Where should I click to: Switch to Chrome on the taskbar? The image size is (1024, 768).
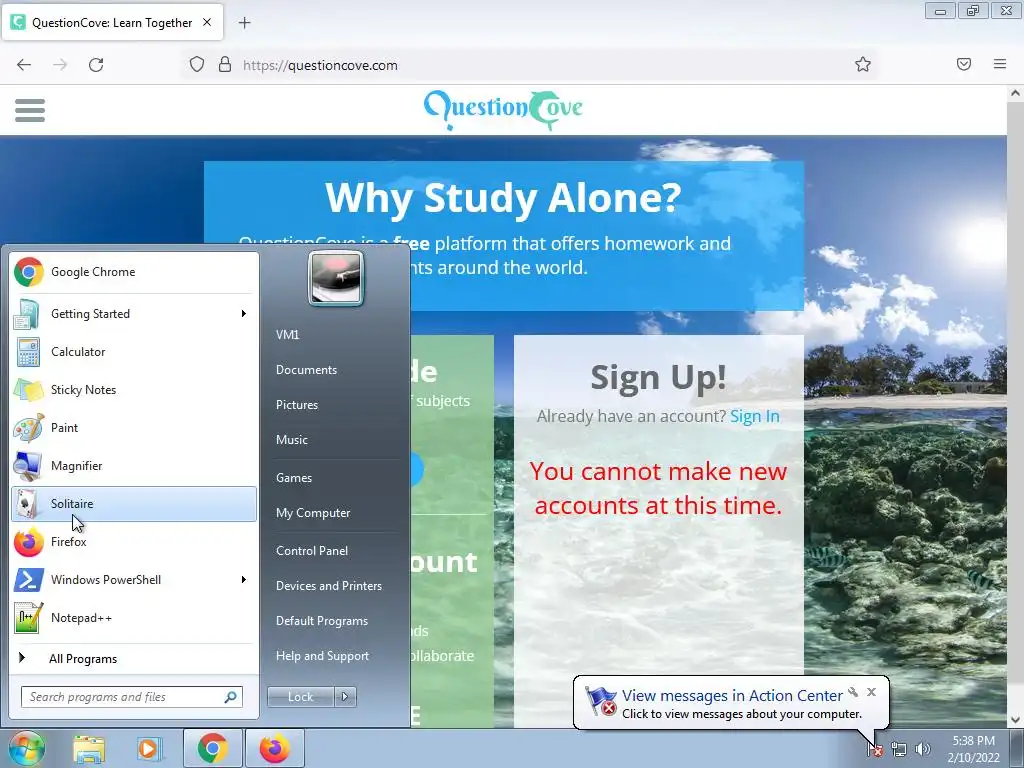click(x=213, y=748)
